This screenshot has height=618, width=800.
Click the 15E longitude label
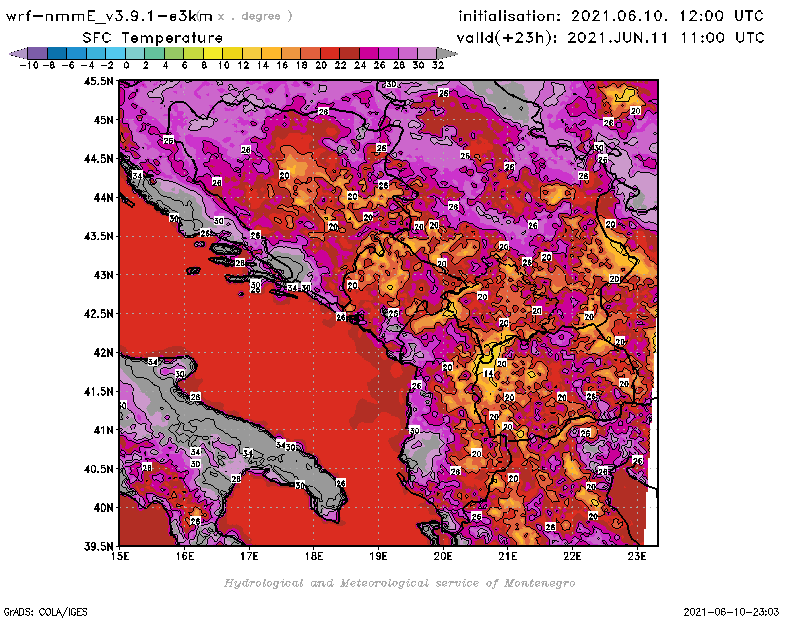pos(120,556)
